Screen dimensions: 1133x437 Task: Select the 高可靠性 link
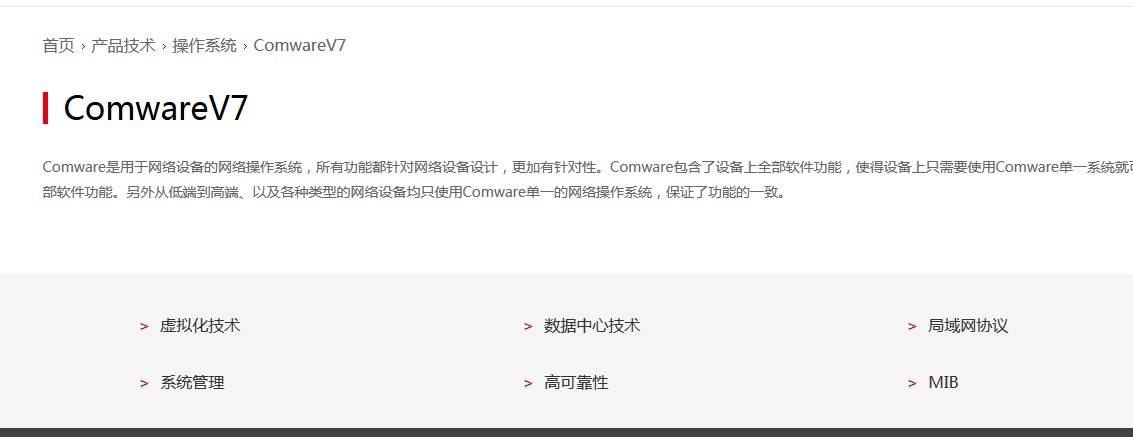[576, 383]
